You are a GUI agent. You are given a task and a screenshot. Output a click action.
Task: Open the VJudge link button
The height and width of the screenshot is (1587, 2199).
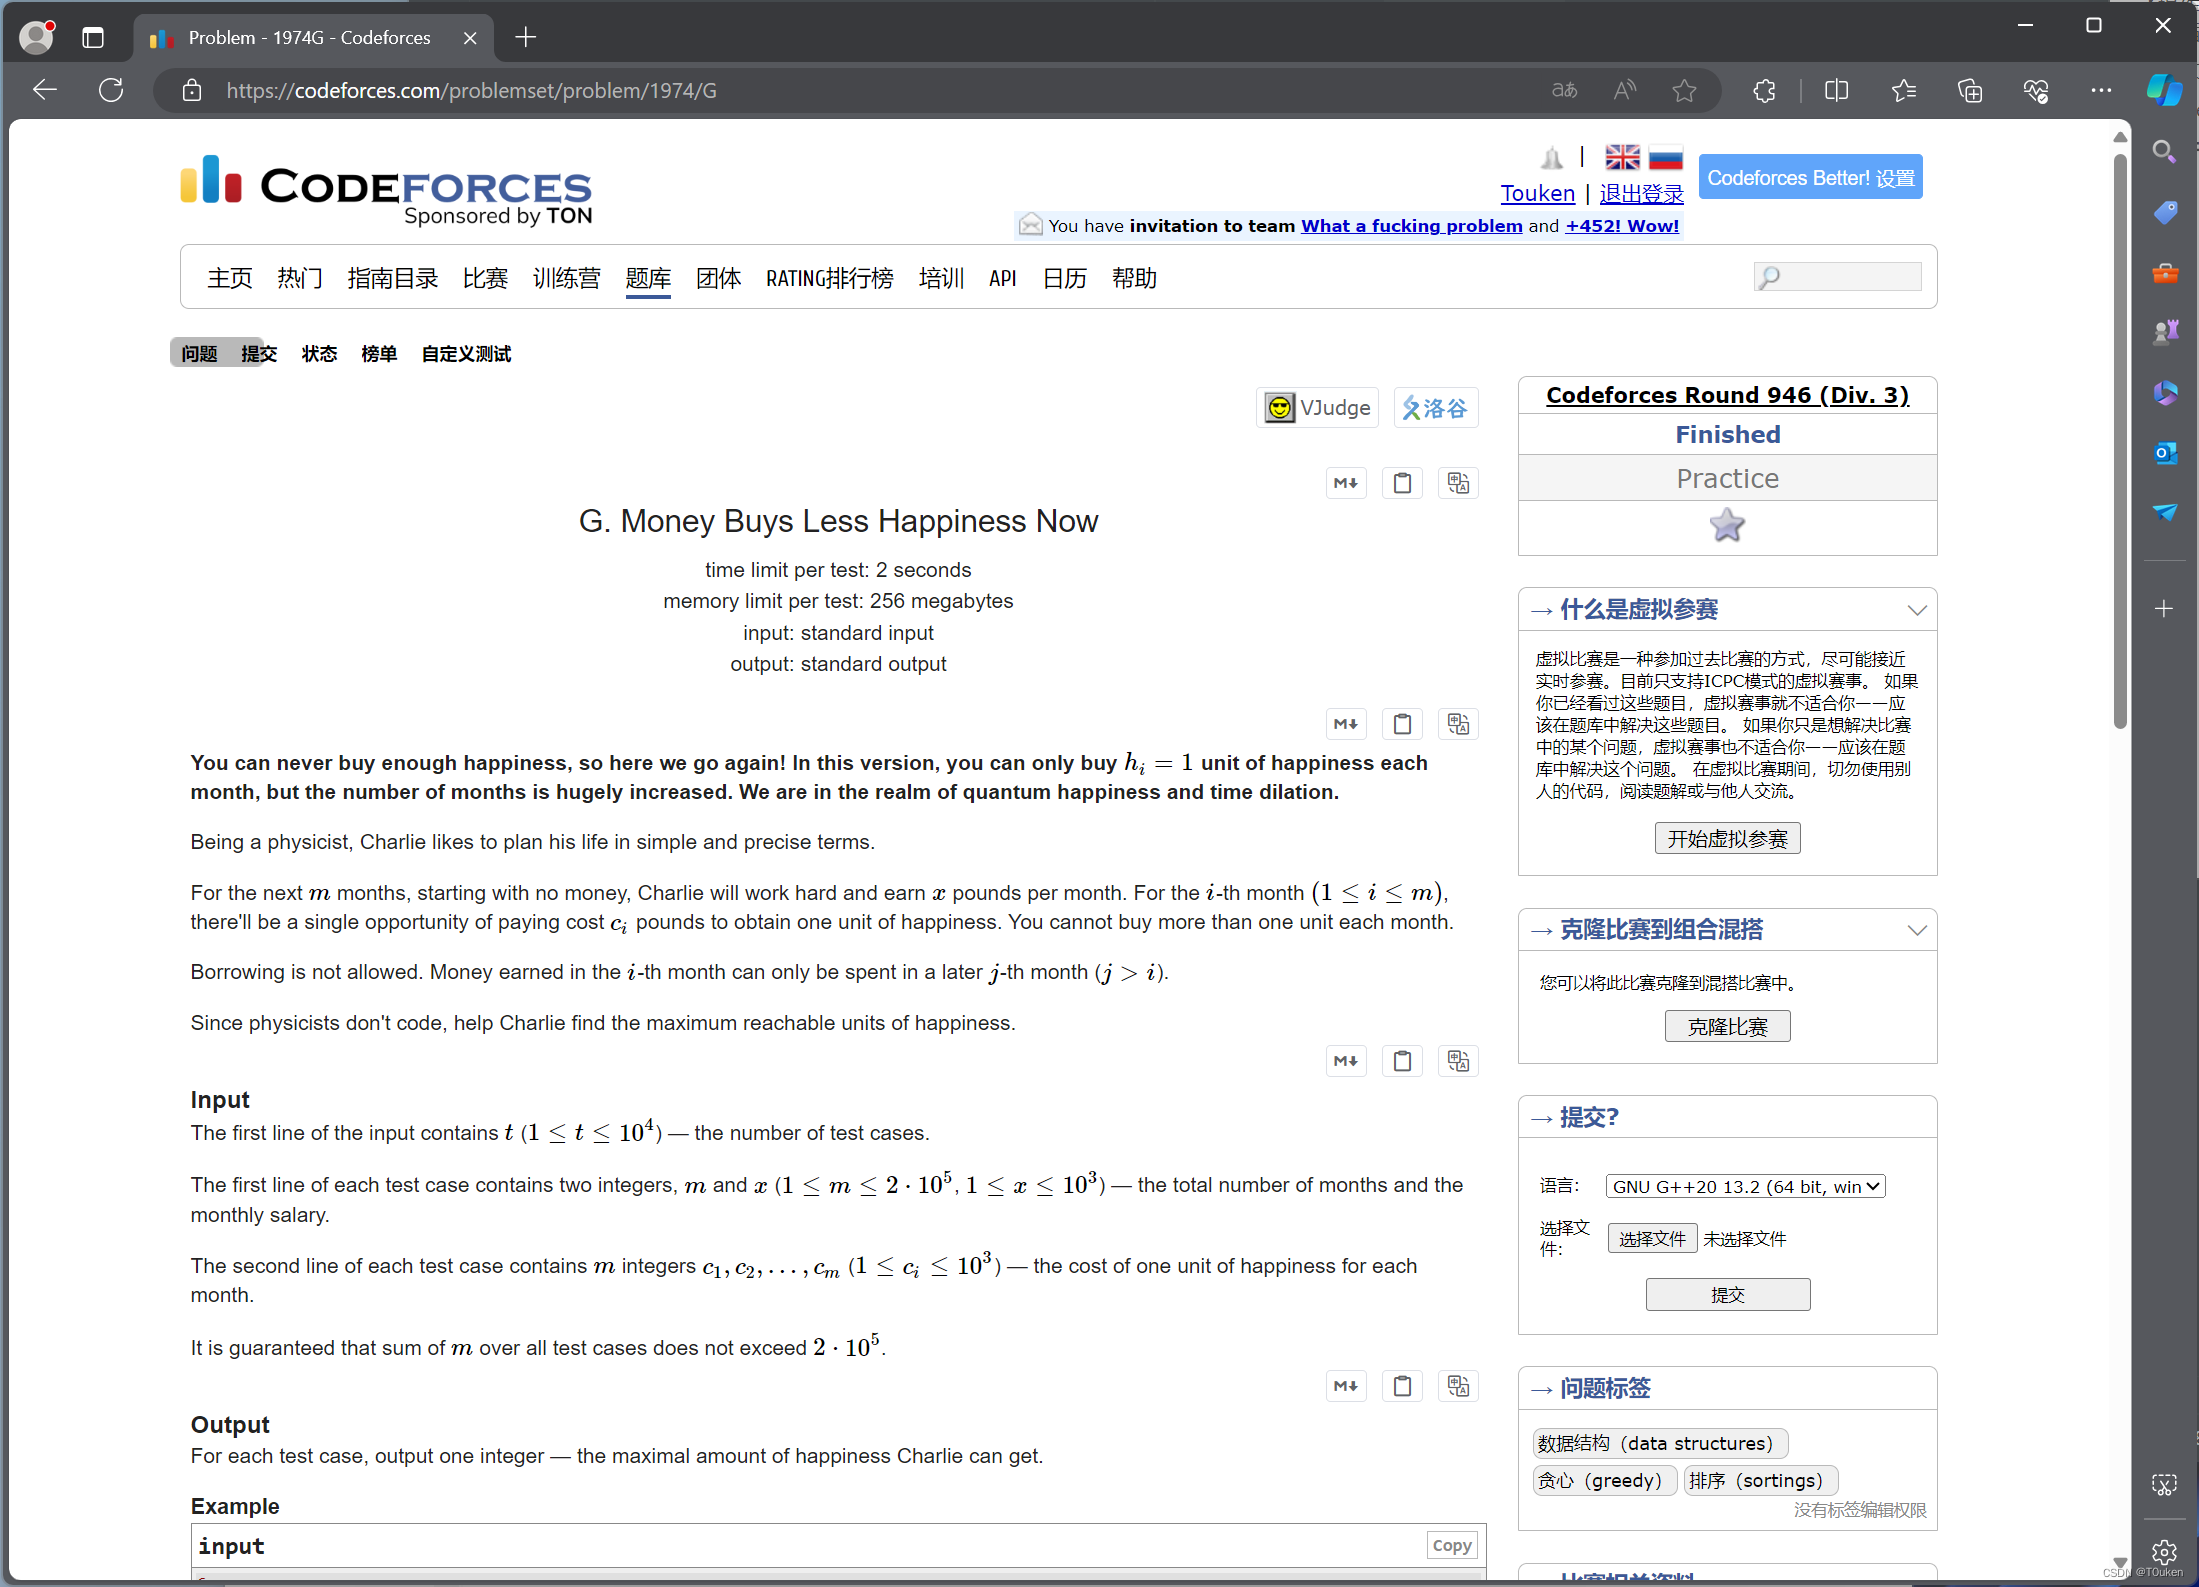click(x=1317, y=408)
